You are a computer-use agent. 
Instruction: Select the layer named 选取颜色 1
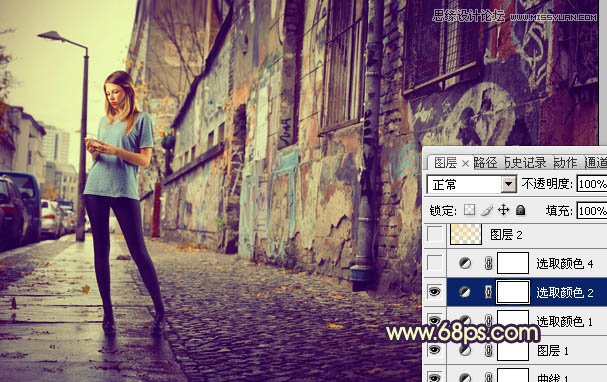pos(564,321)
